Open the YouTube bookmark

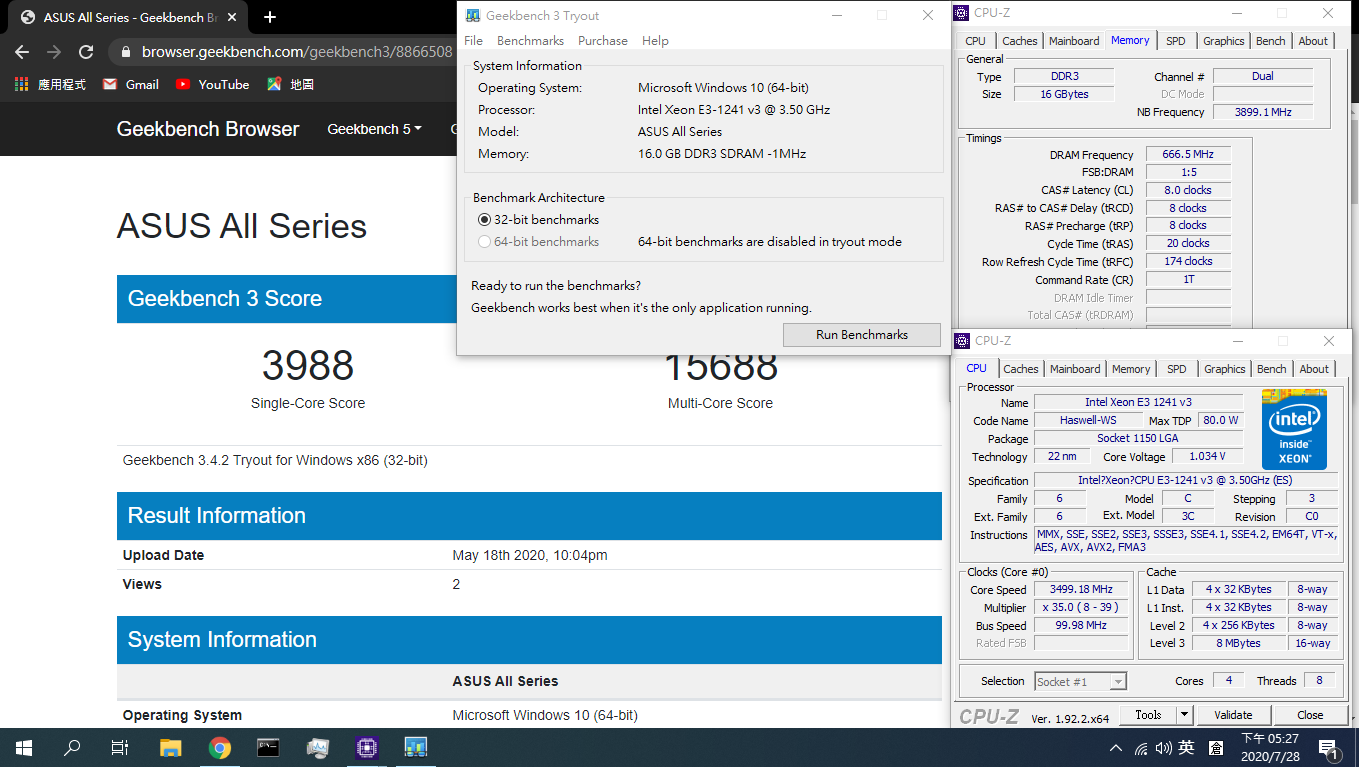(212, 84)
